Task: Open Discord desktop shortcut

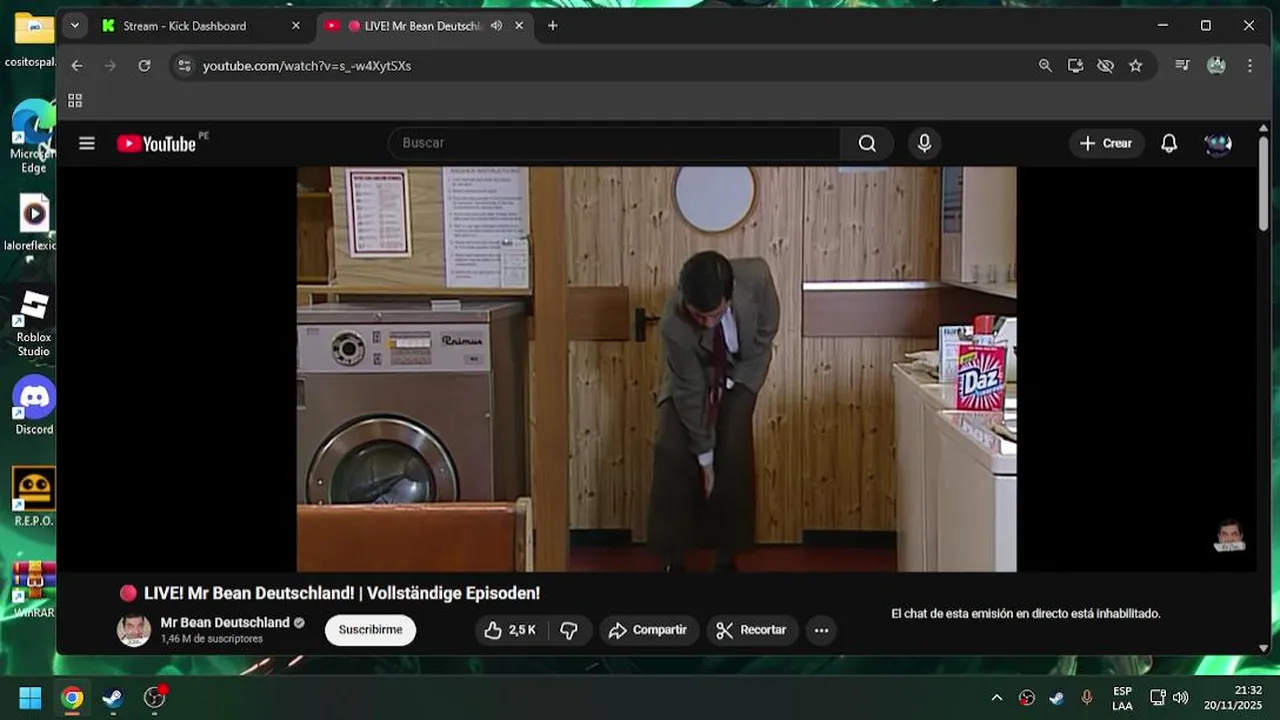Action: click(34, 405)
